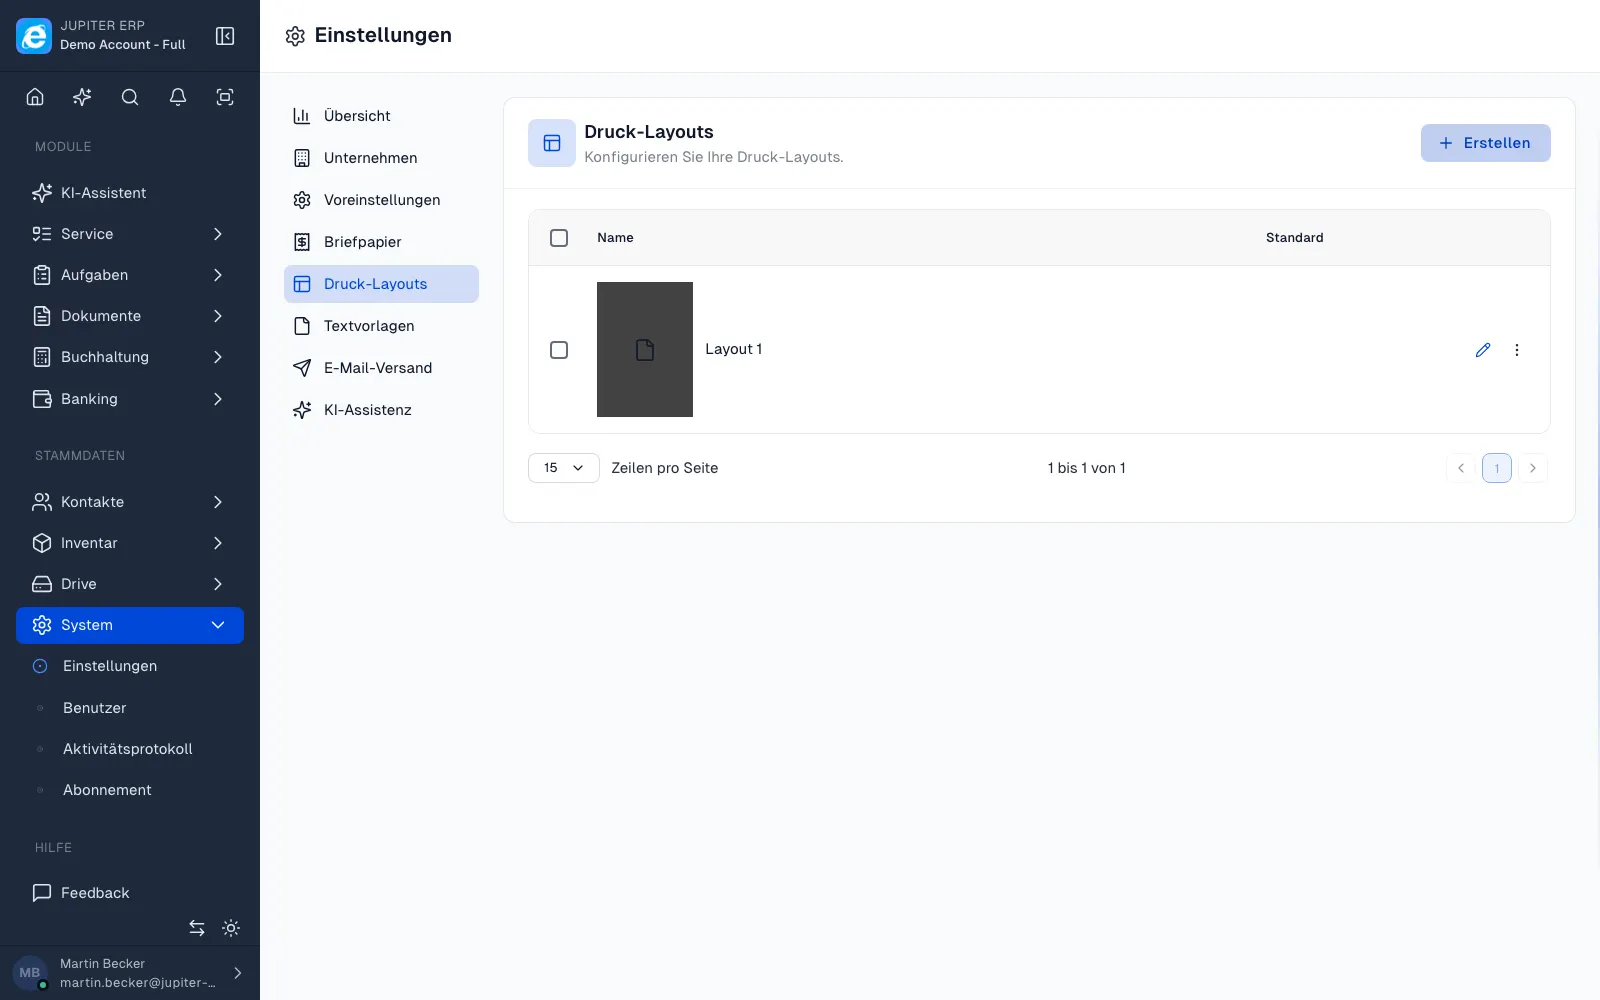The width and height of the screenshot is (1600, 1000).
Task: Go to Unternehmen settings page
Action: pos(381,158)
